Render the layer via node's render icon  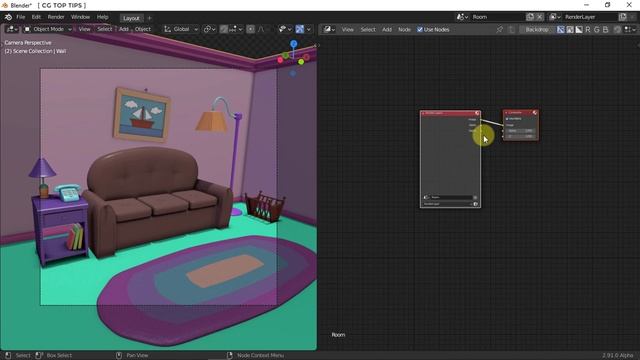coord(476,204)
